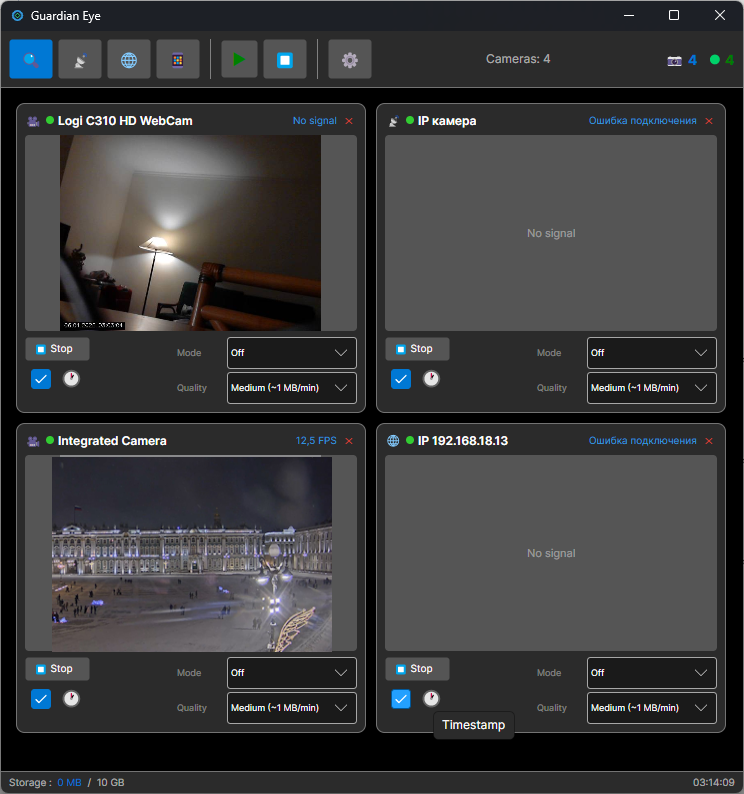Uncheck the blue checkbox under IP 192.168.18.13 Stop
The height and width of the screenshot is (794, 744).
coord(401,699)
